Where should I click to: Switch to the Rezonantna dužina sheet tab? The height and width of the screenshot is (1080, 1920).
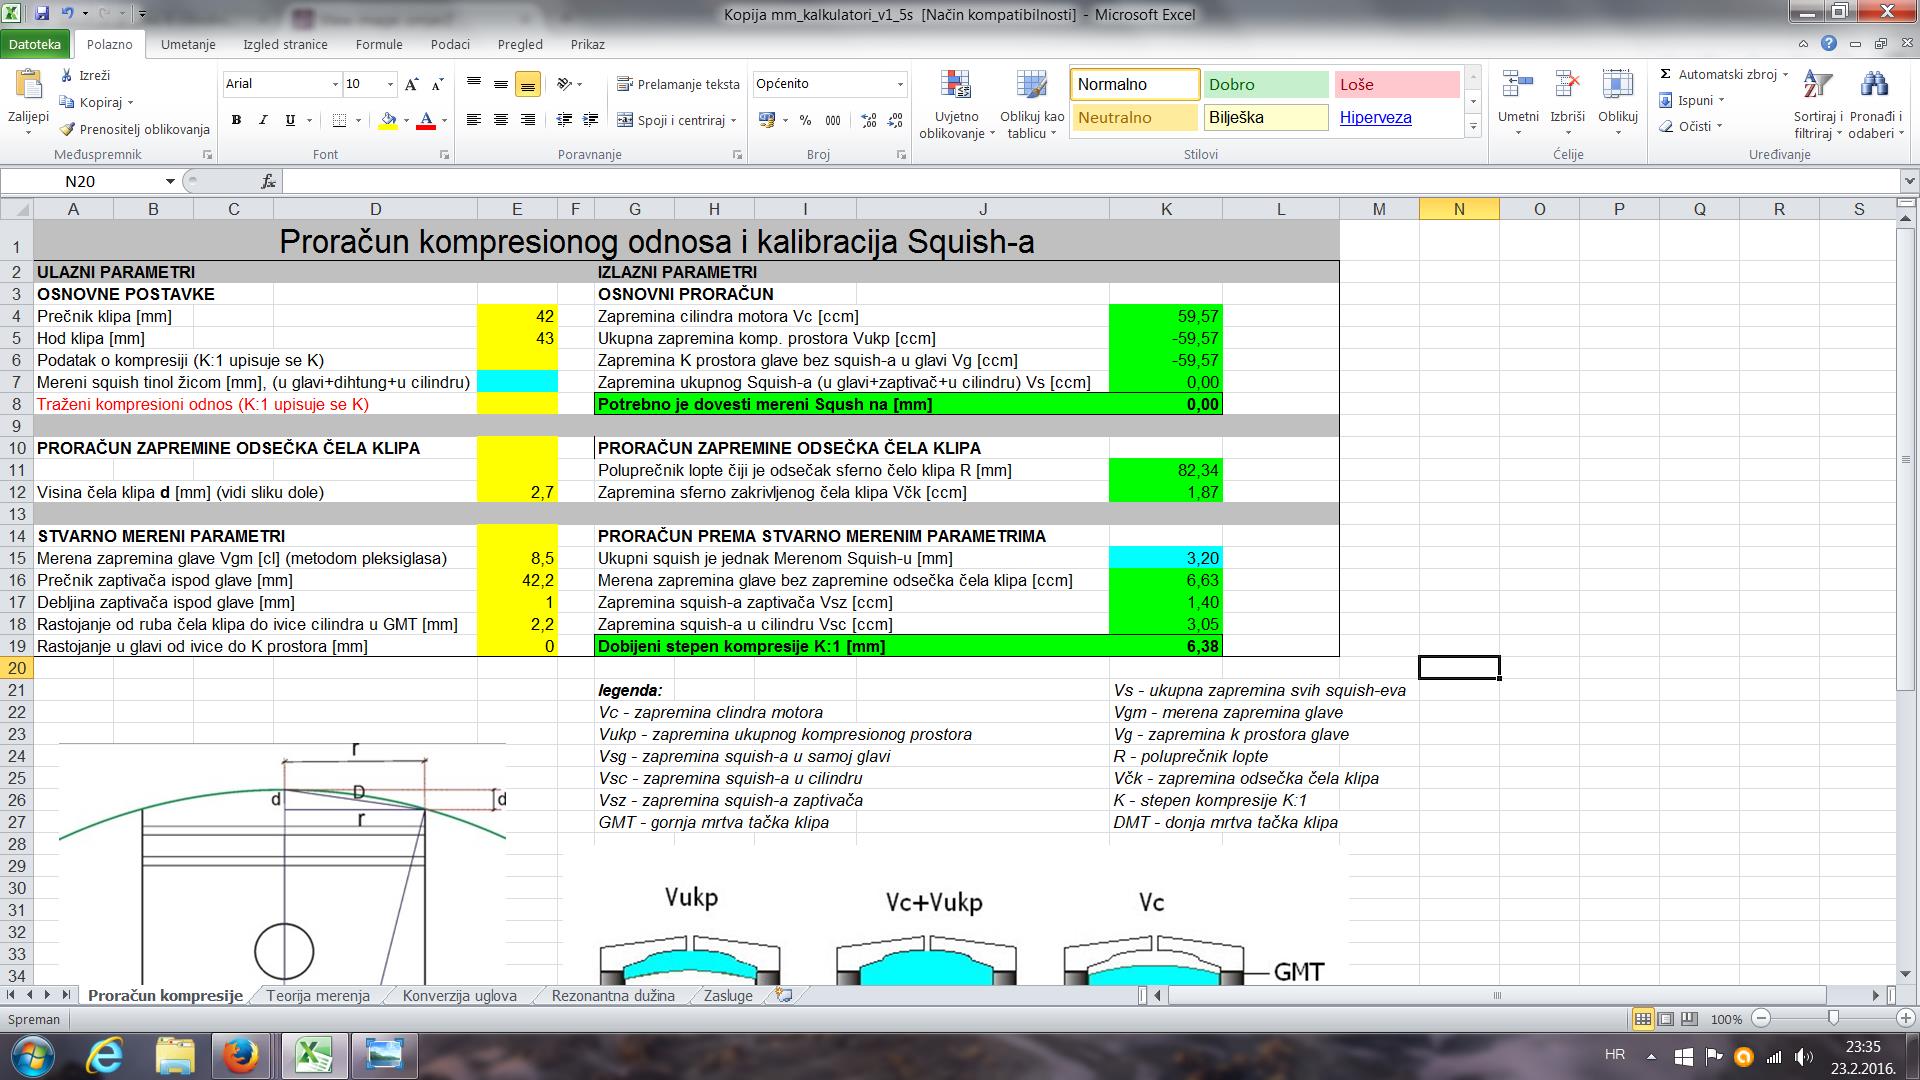(612, 995)
